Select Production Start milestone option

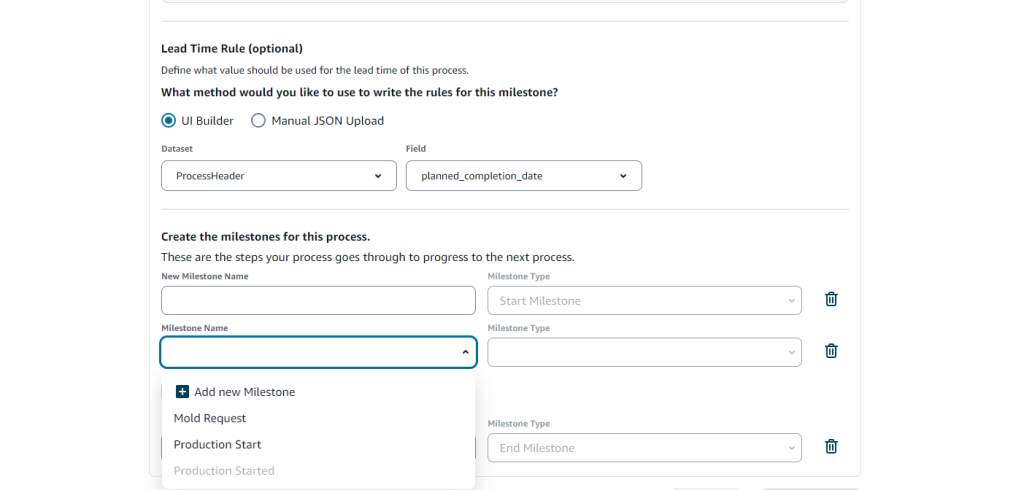(x=218, y=444)
